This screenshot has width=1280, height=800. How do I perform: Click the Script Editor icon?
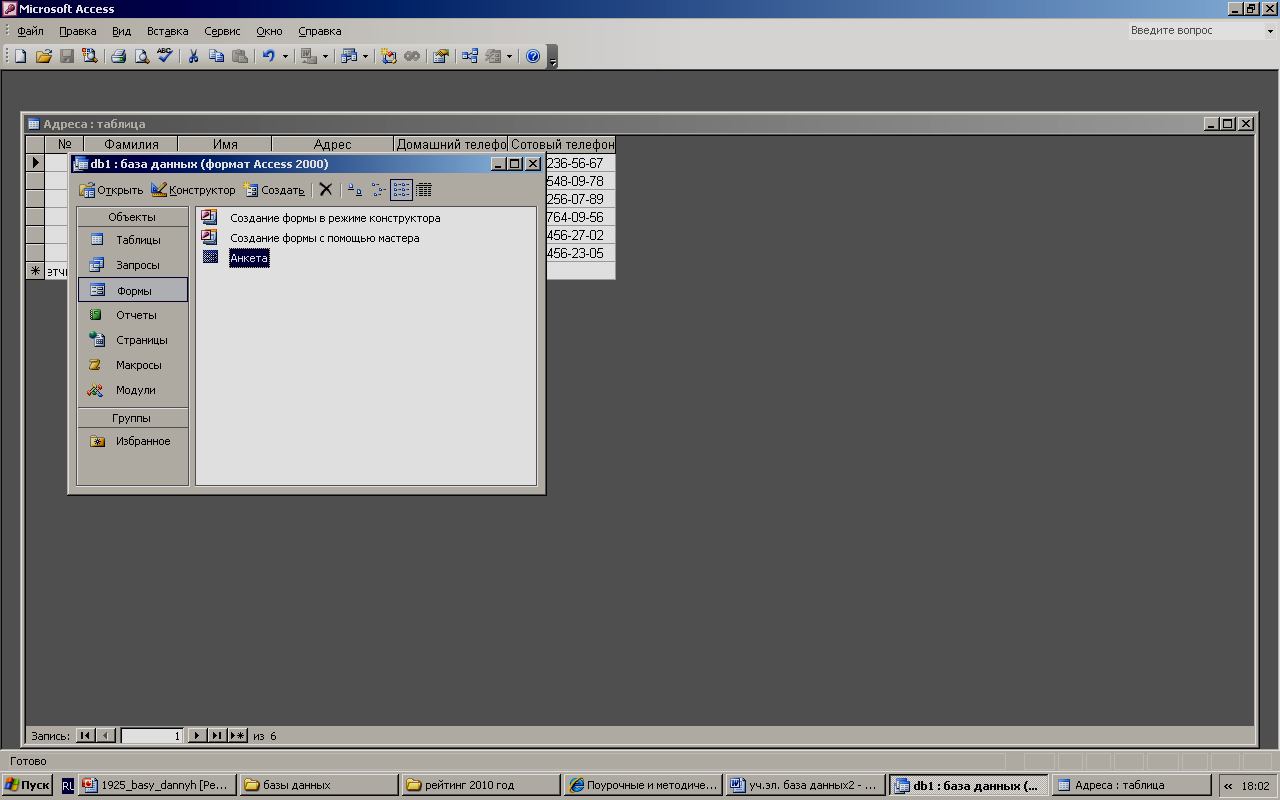[412, 56]
